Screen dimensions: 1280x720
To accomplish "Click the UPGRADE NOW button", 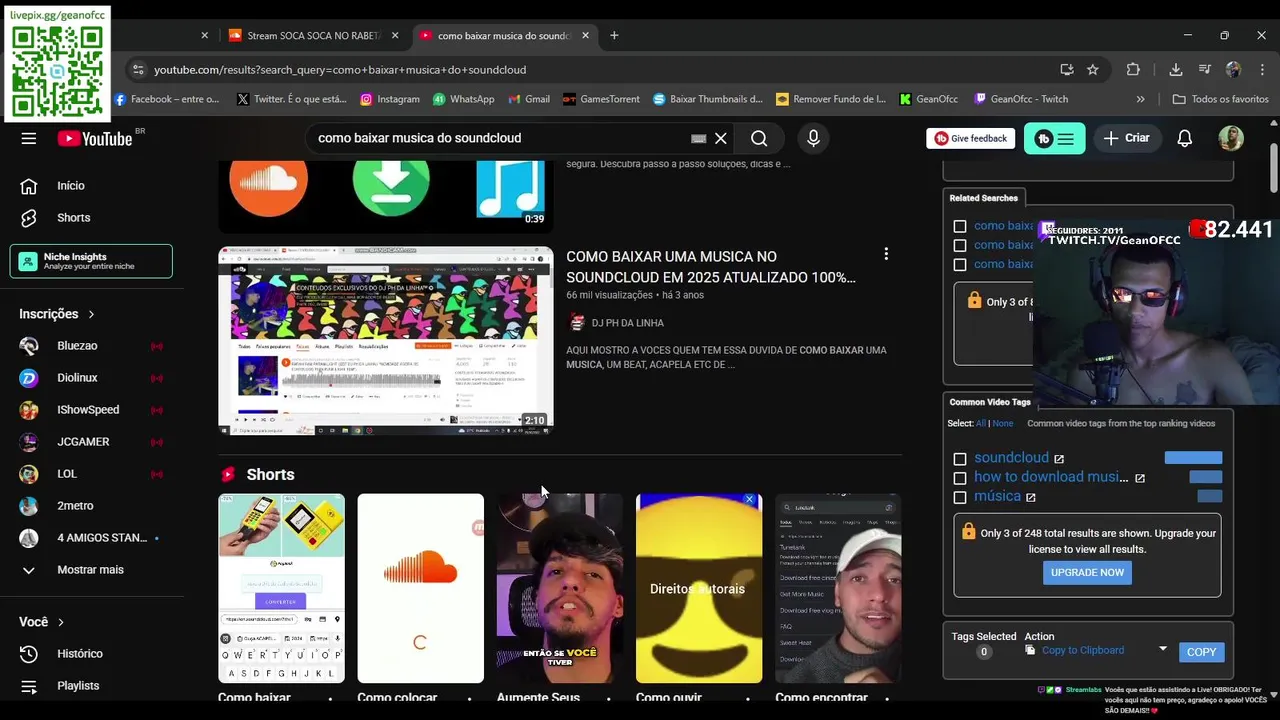I will 1087,572.
